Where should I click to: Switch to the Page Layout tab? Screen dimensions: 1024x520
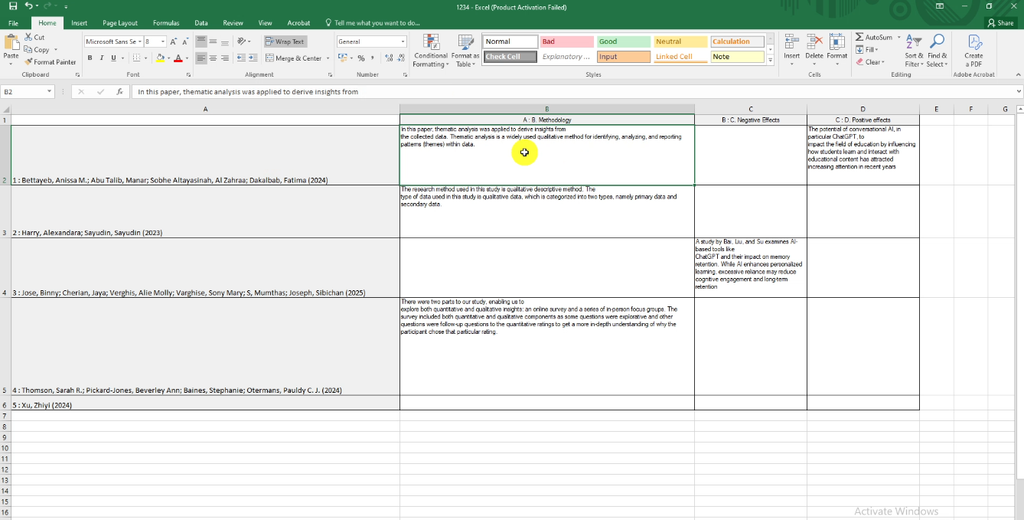coord(120,23)
